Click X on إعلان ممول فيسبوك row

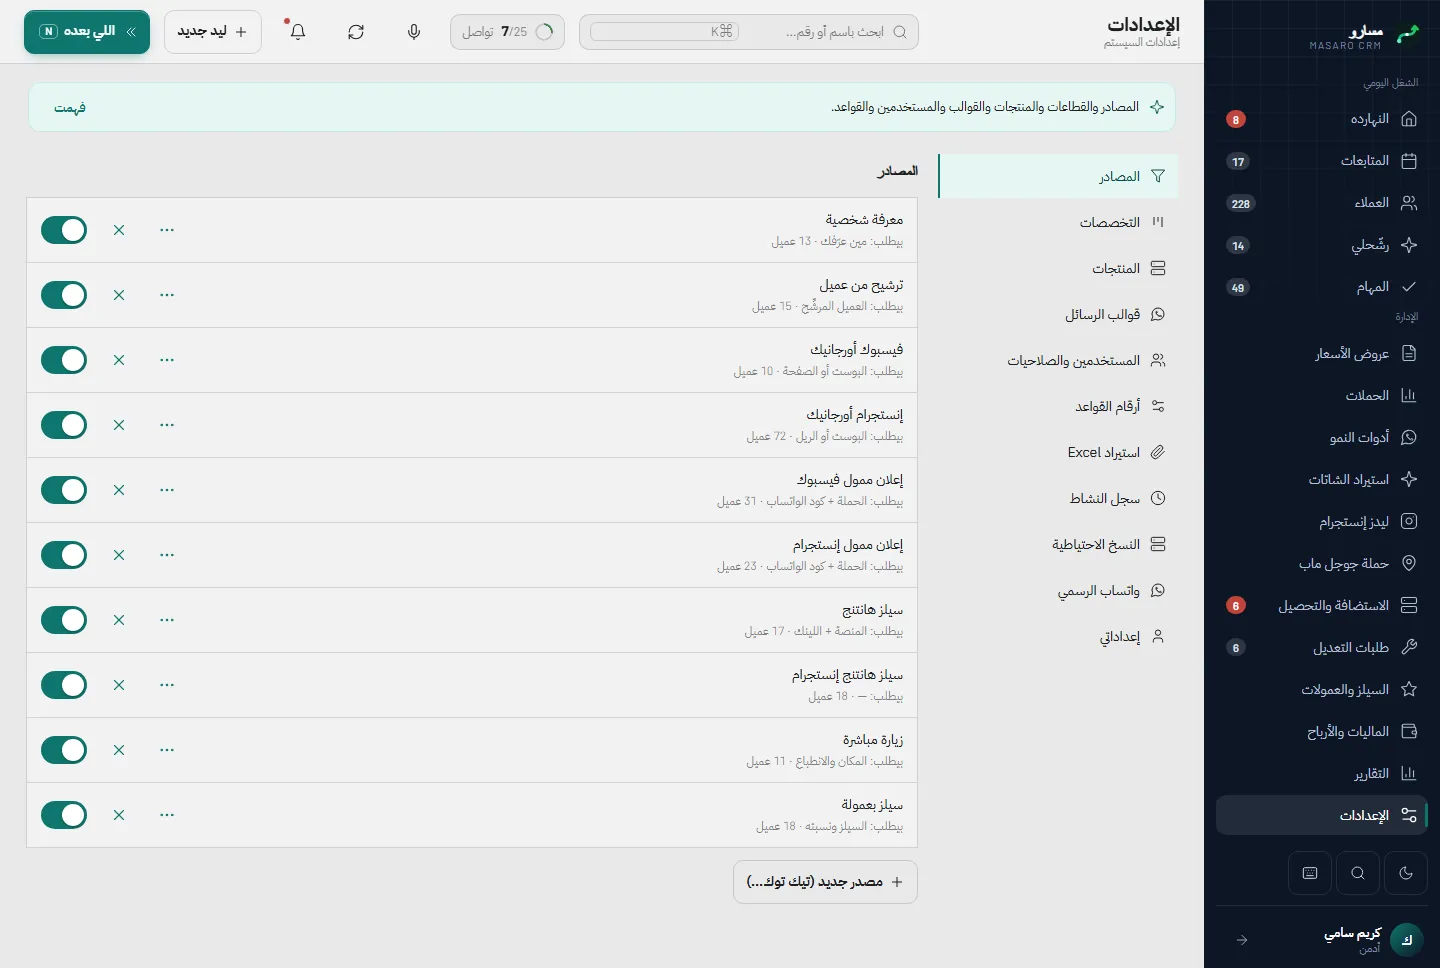point(119,490)
